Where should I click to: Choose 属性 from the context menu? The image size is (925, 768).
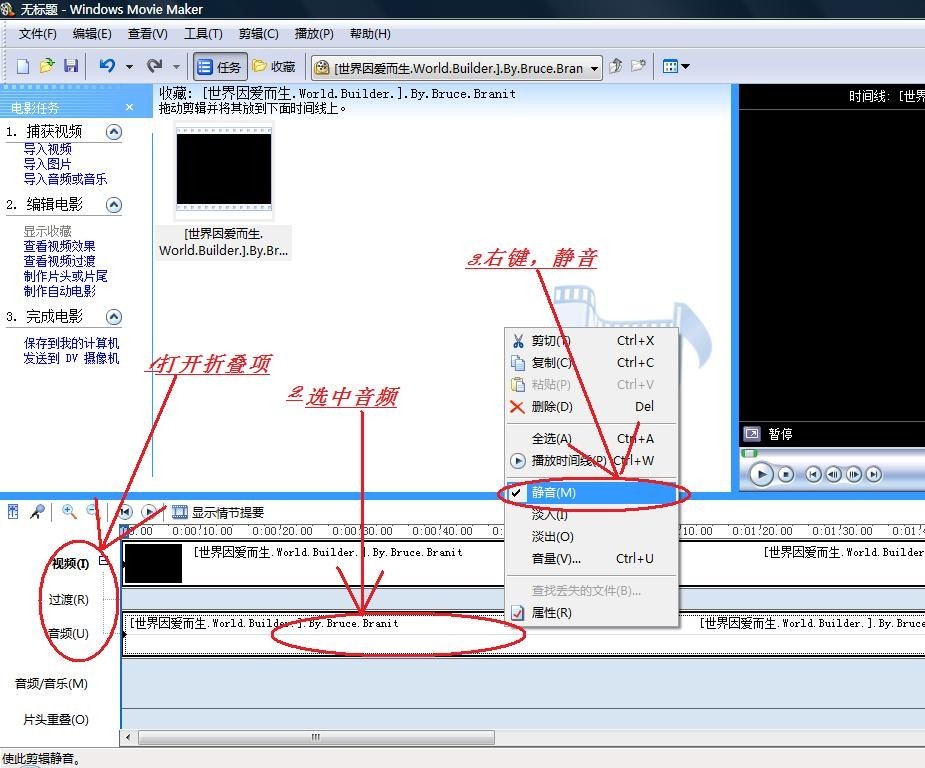pos(549,612)
